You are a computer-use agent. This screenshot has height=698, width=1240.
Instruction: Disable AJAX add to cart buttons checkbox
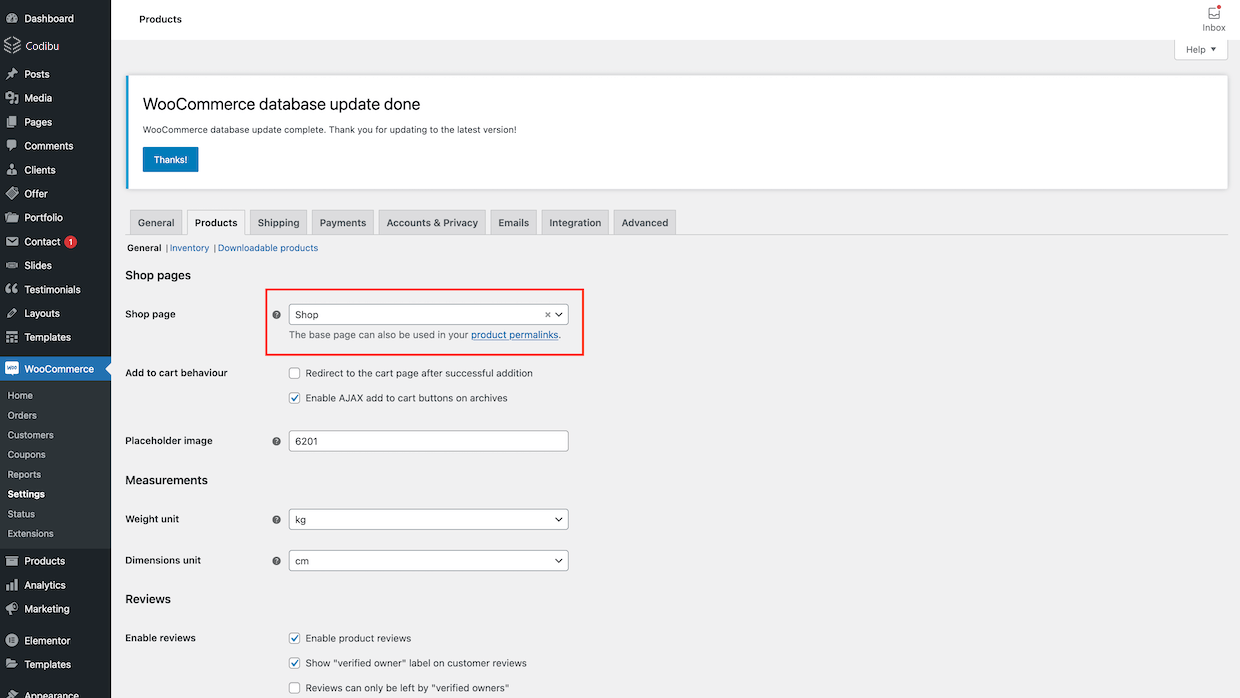click(x=295, y=398)
